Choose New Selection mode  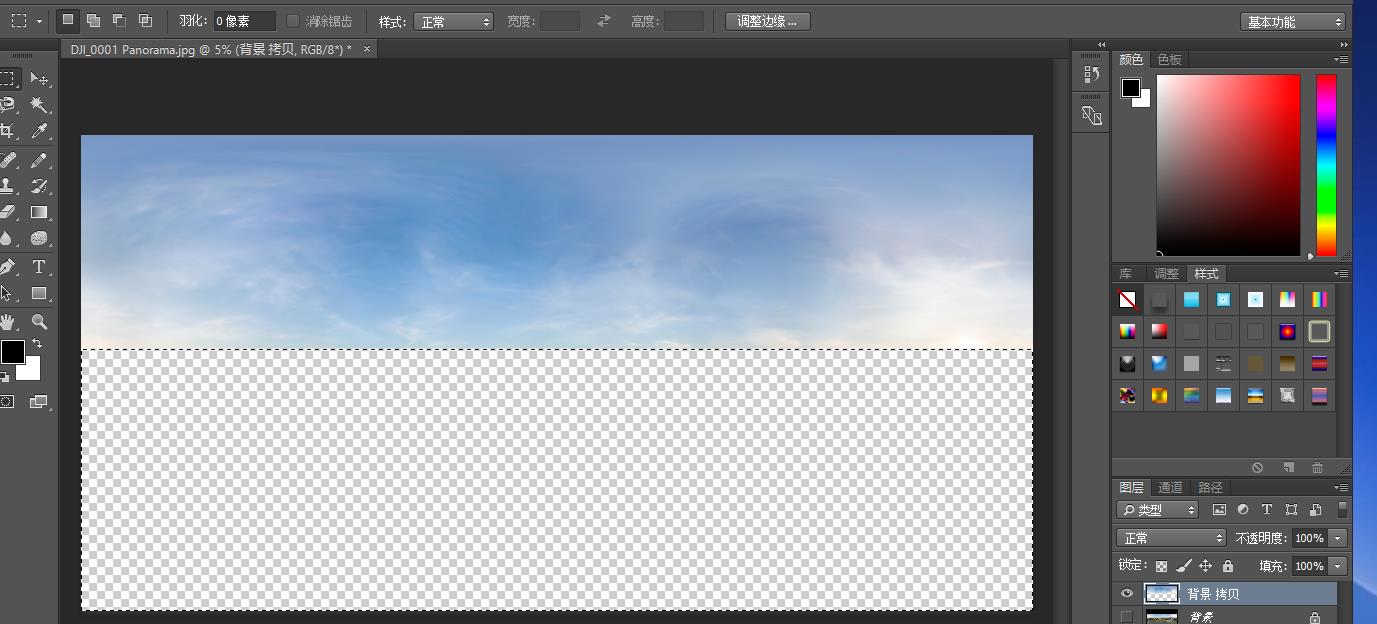click(68, 20)
